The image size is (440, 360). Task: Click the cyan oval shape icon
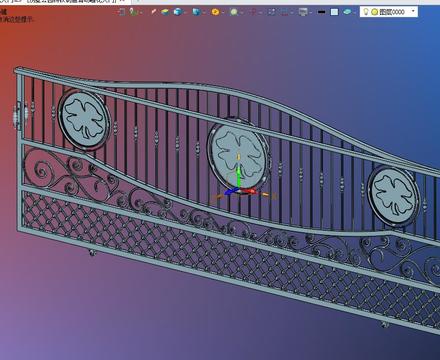coord(347,12)
